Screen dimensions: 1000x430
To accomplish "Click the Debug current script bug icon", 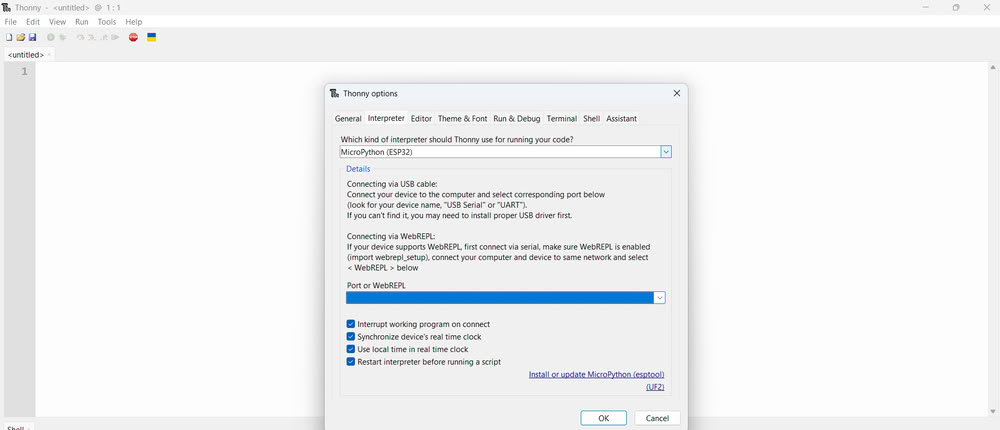I will [x=62, y=37].
